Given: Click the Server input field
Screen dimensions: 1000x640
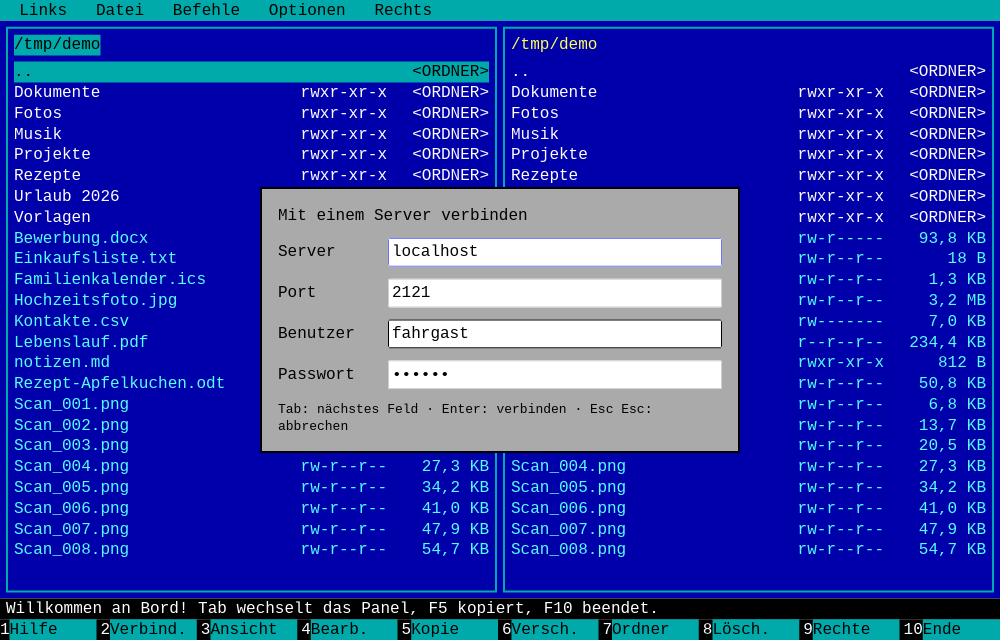Looking at the screenshot, I should point(554,252).
